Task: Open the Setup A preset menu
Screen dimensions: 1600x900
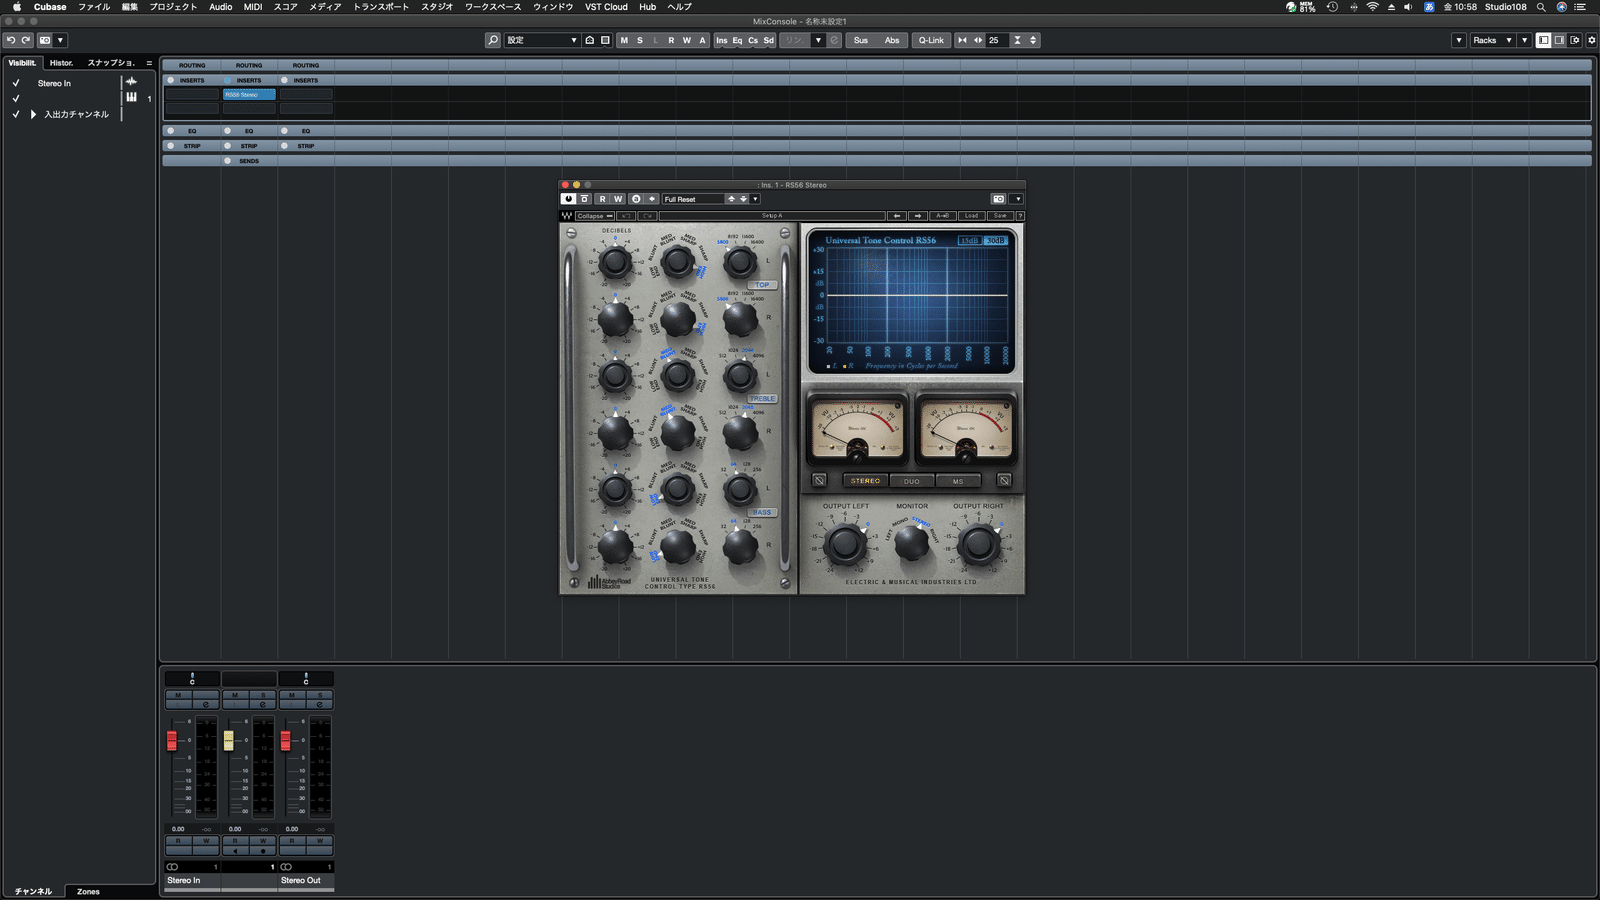Action: coord(772,216)
